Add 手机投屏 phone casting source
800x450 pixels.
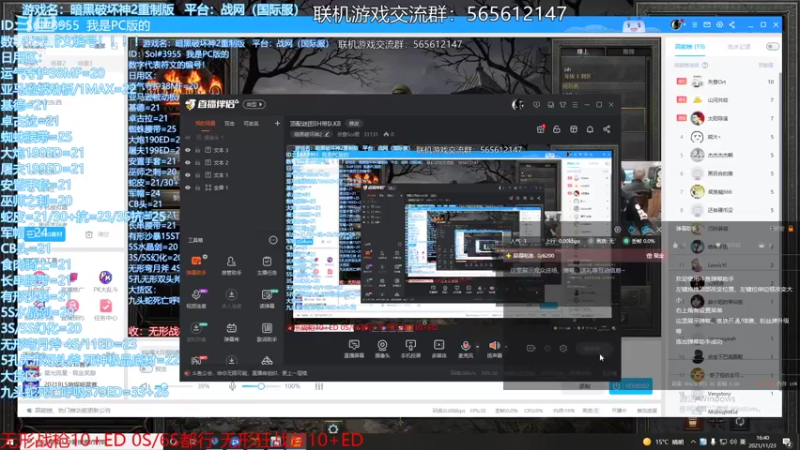pyautogui.click(x=411, y=349)
